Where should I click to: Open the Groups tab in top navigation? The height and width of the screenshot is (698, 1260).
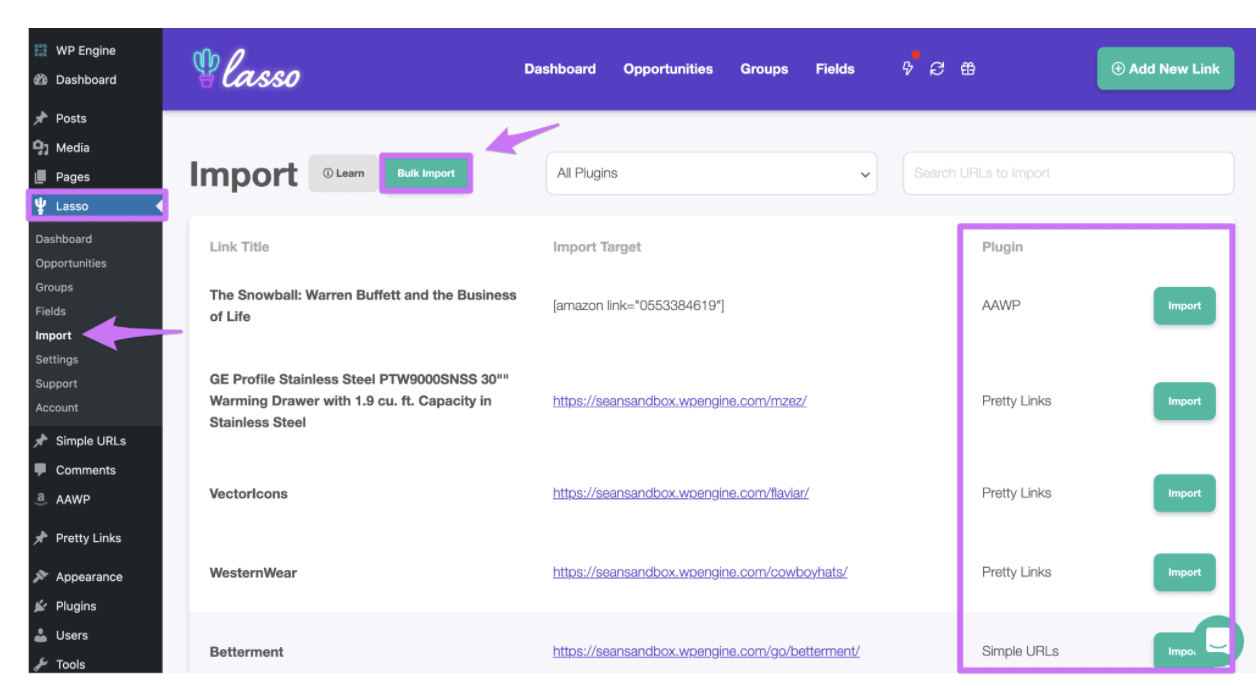click(x=764, y=69)
